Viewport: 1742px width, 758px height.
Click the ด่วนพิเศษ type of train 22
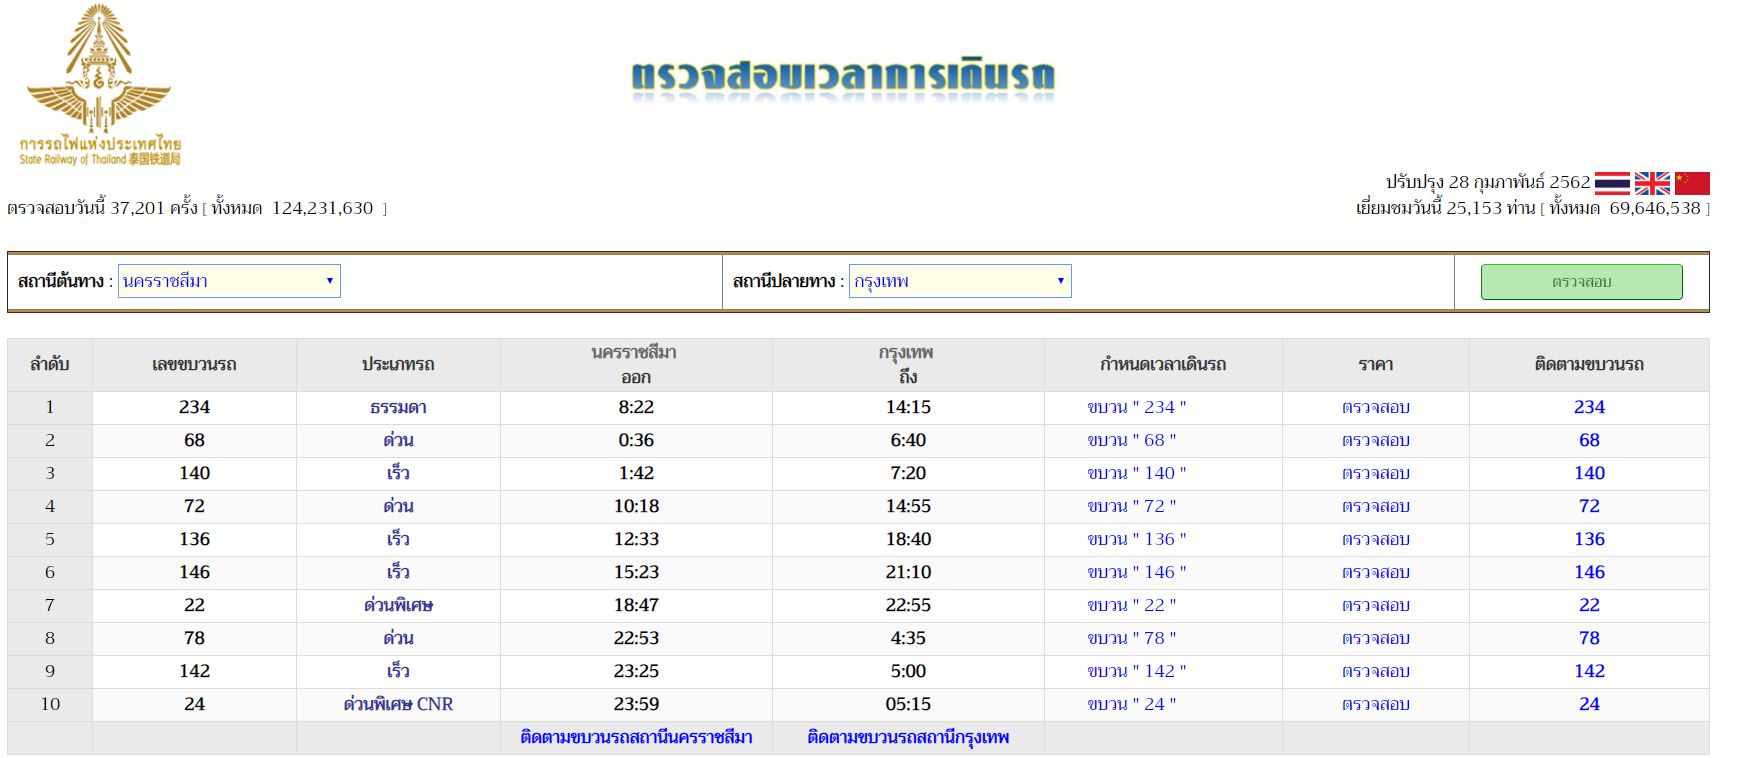click(398, 605)
